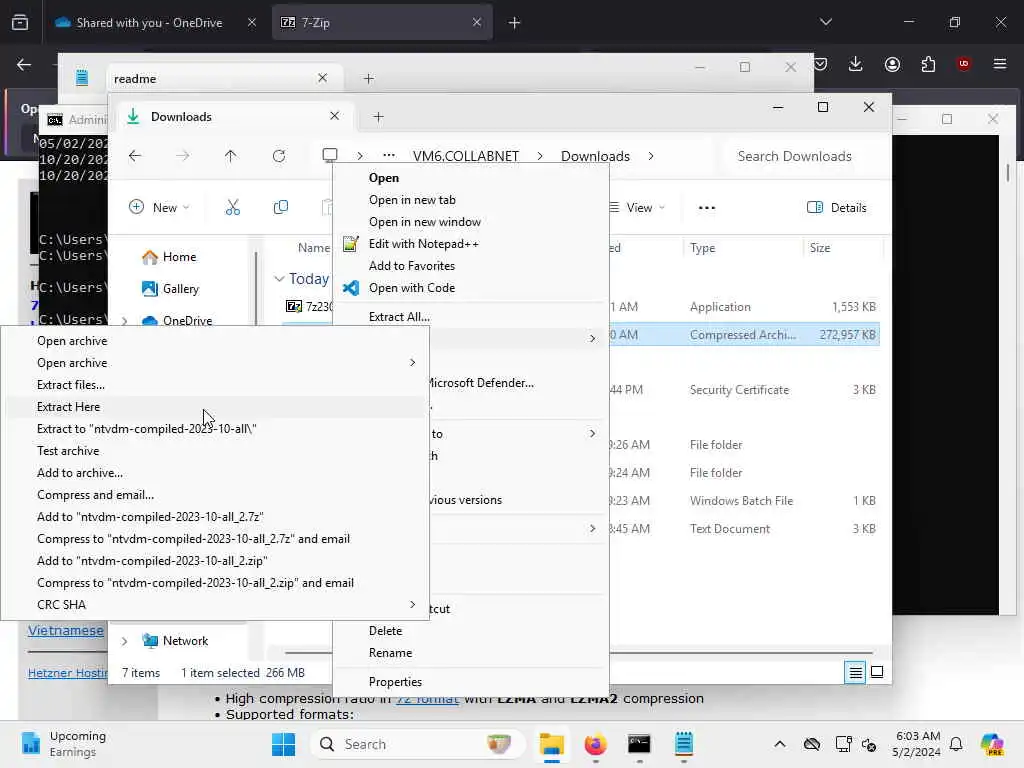The height and width of the screenshot is (768, 1024).
Task: Expand the chevron after Downloads breadcrumb
Action: [650, 156]
